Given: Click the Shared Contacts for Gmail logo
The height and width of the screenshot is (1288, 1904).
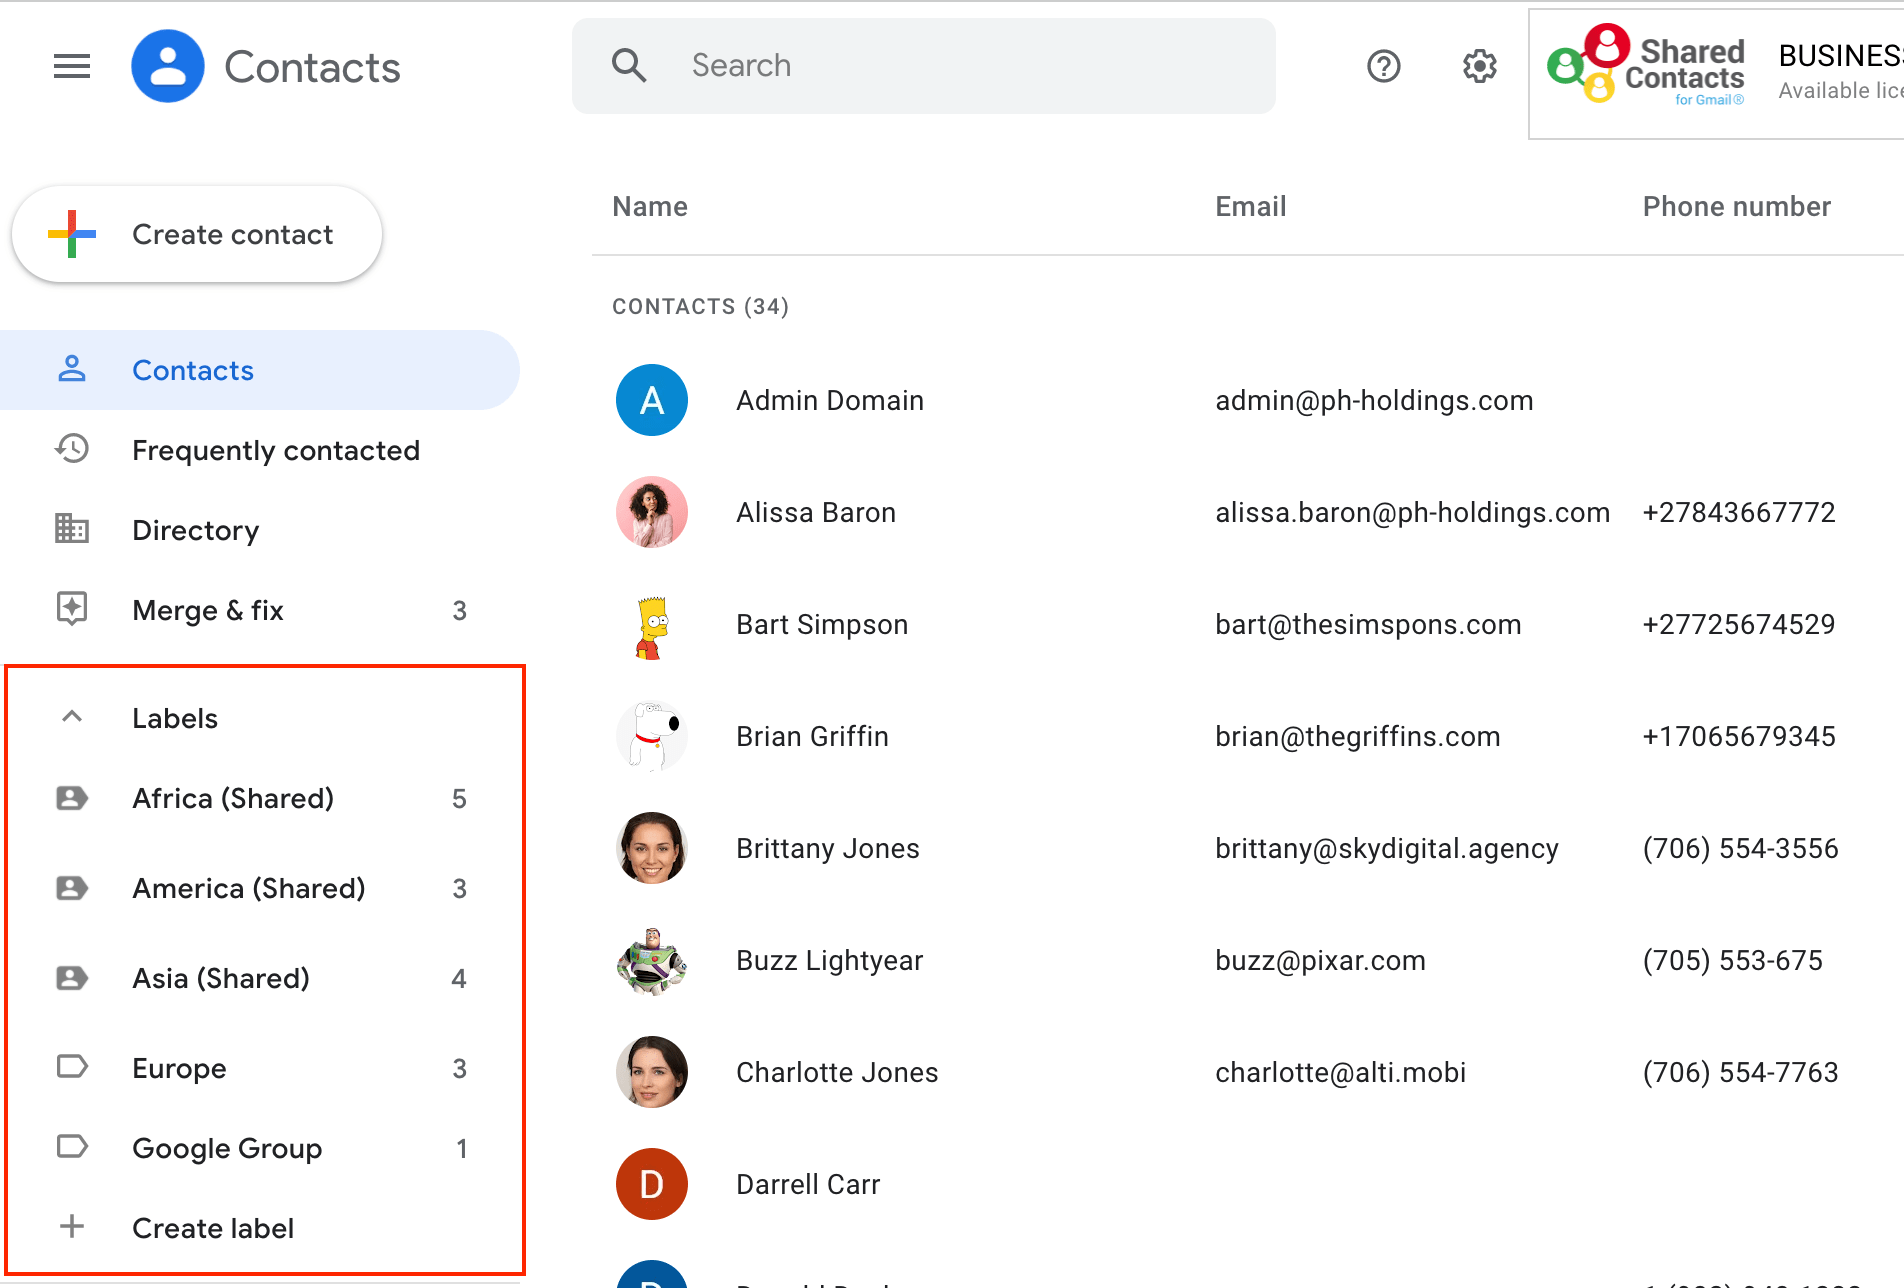Looking at the screenshot, I should coord(1646,66).
